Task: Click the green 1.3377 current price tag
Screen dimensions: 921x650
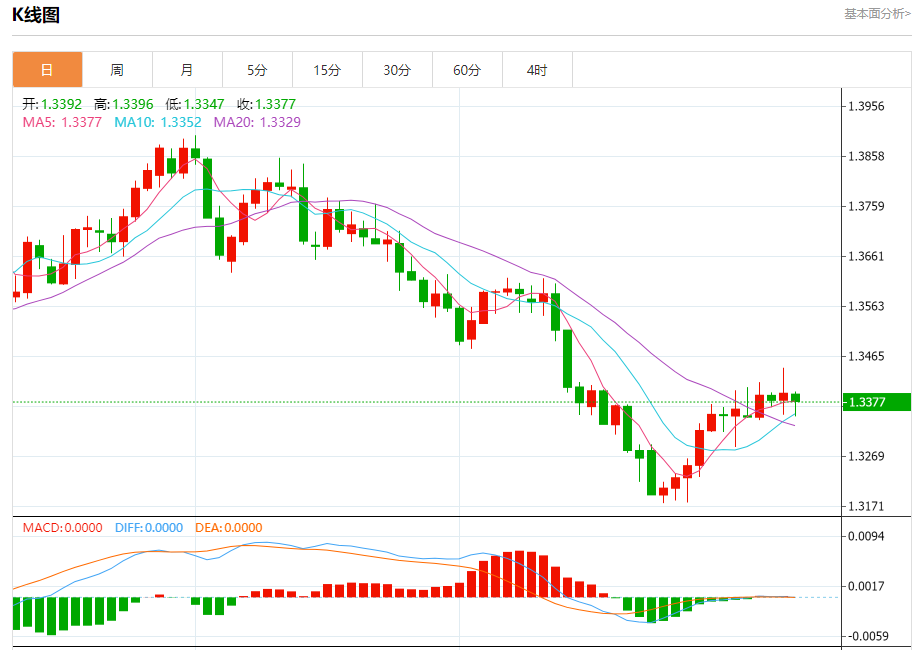Action: click(x=876, y=402)
